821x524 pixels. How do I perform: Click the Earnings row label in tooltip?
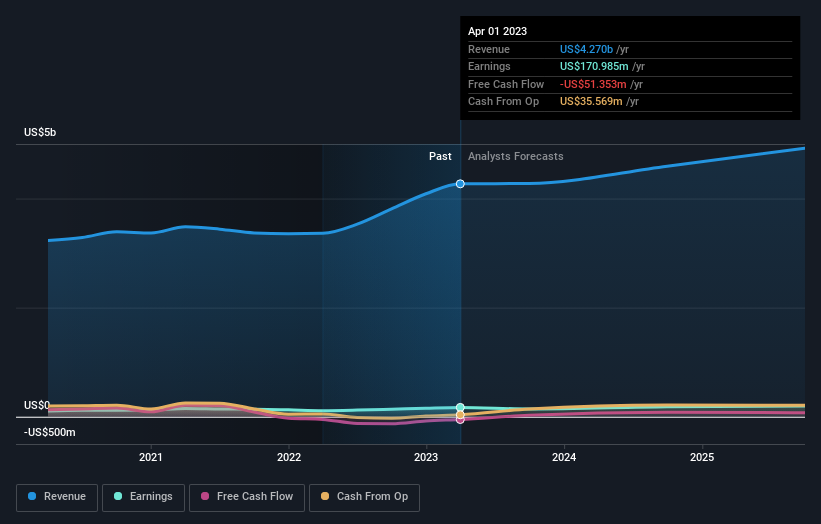(x=489, y=66)
